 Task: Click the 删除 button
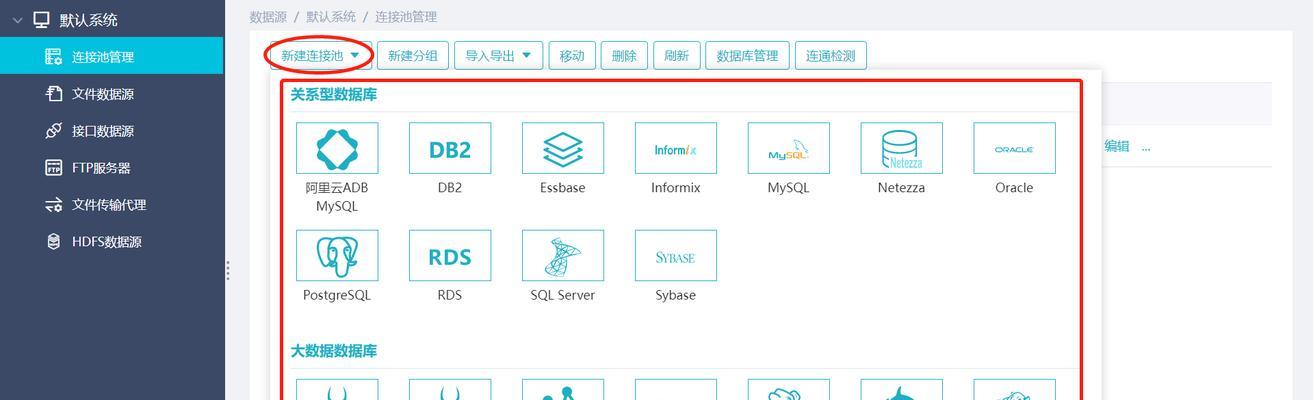click(624, 56)
